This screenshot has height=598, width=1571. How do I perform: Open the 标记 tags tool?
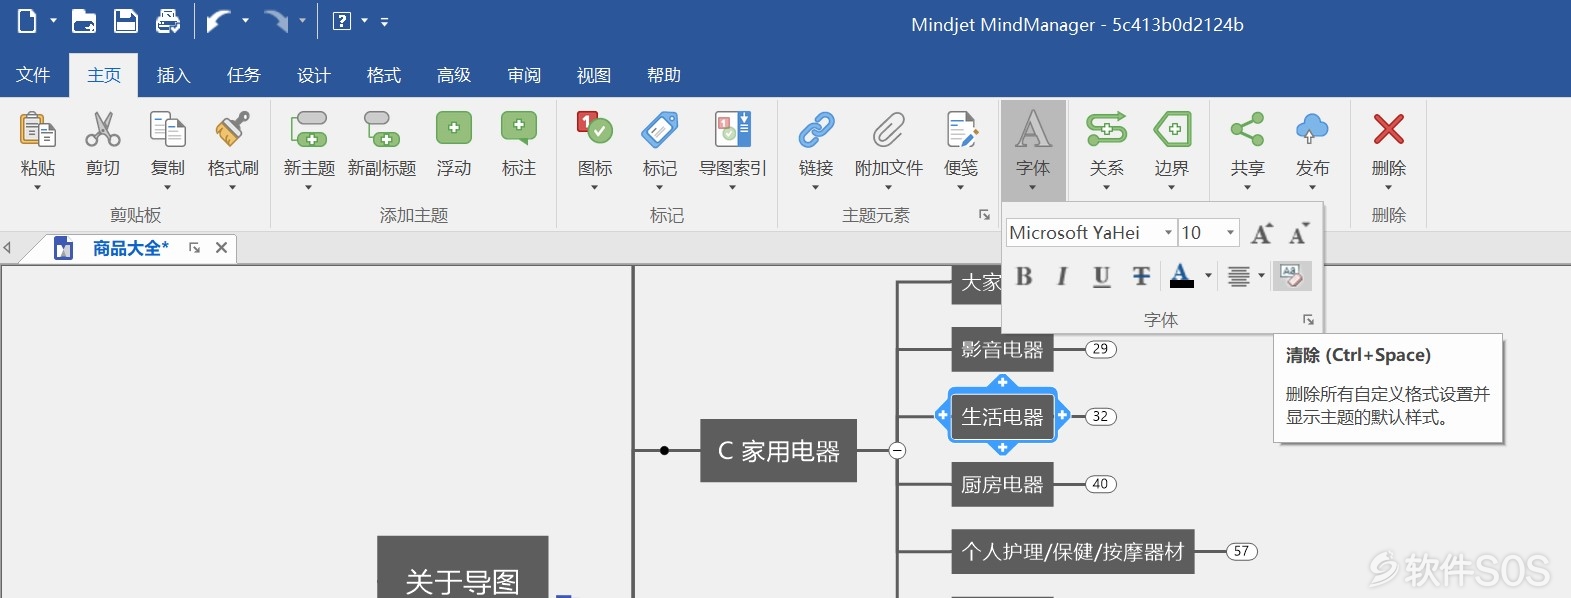point(659,148)
